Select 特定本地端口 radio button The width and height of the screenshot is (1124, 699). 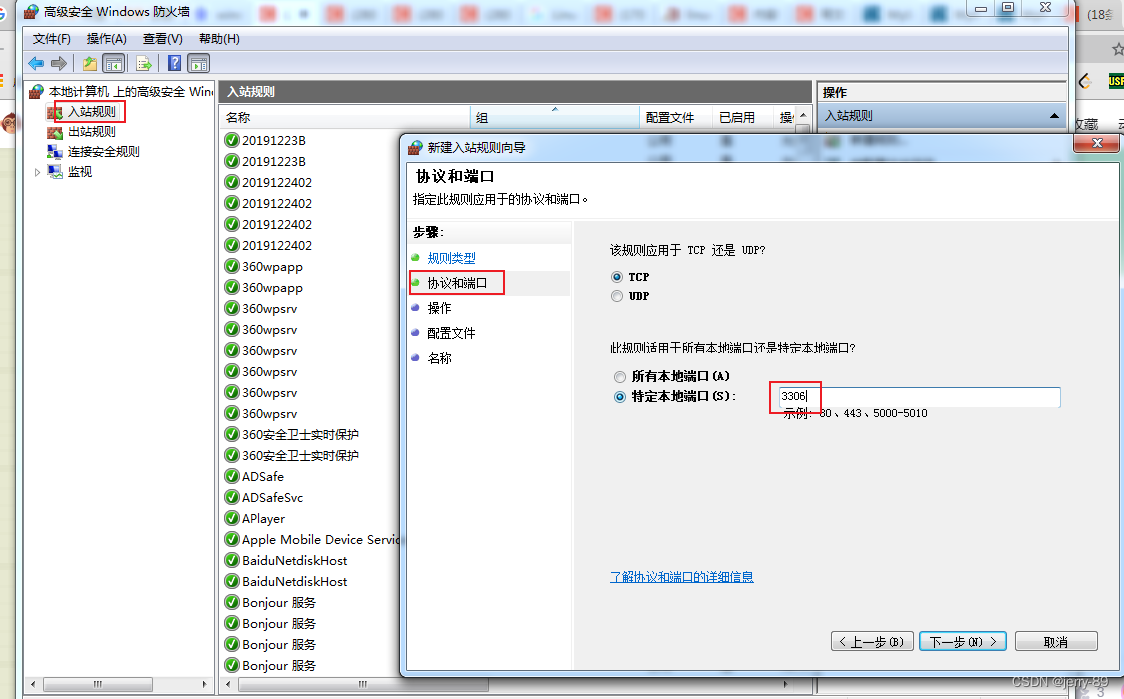(619, 396)
